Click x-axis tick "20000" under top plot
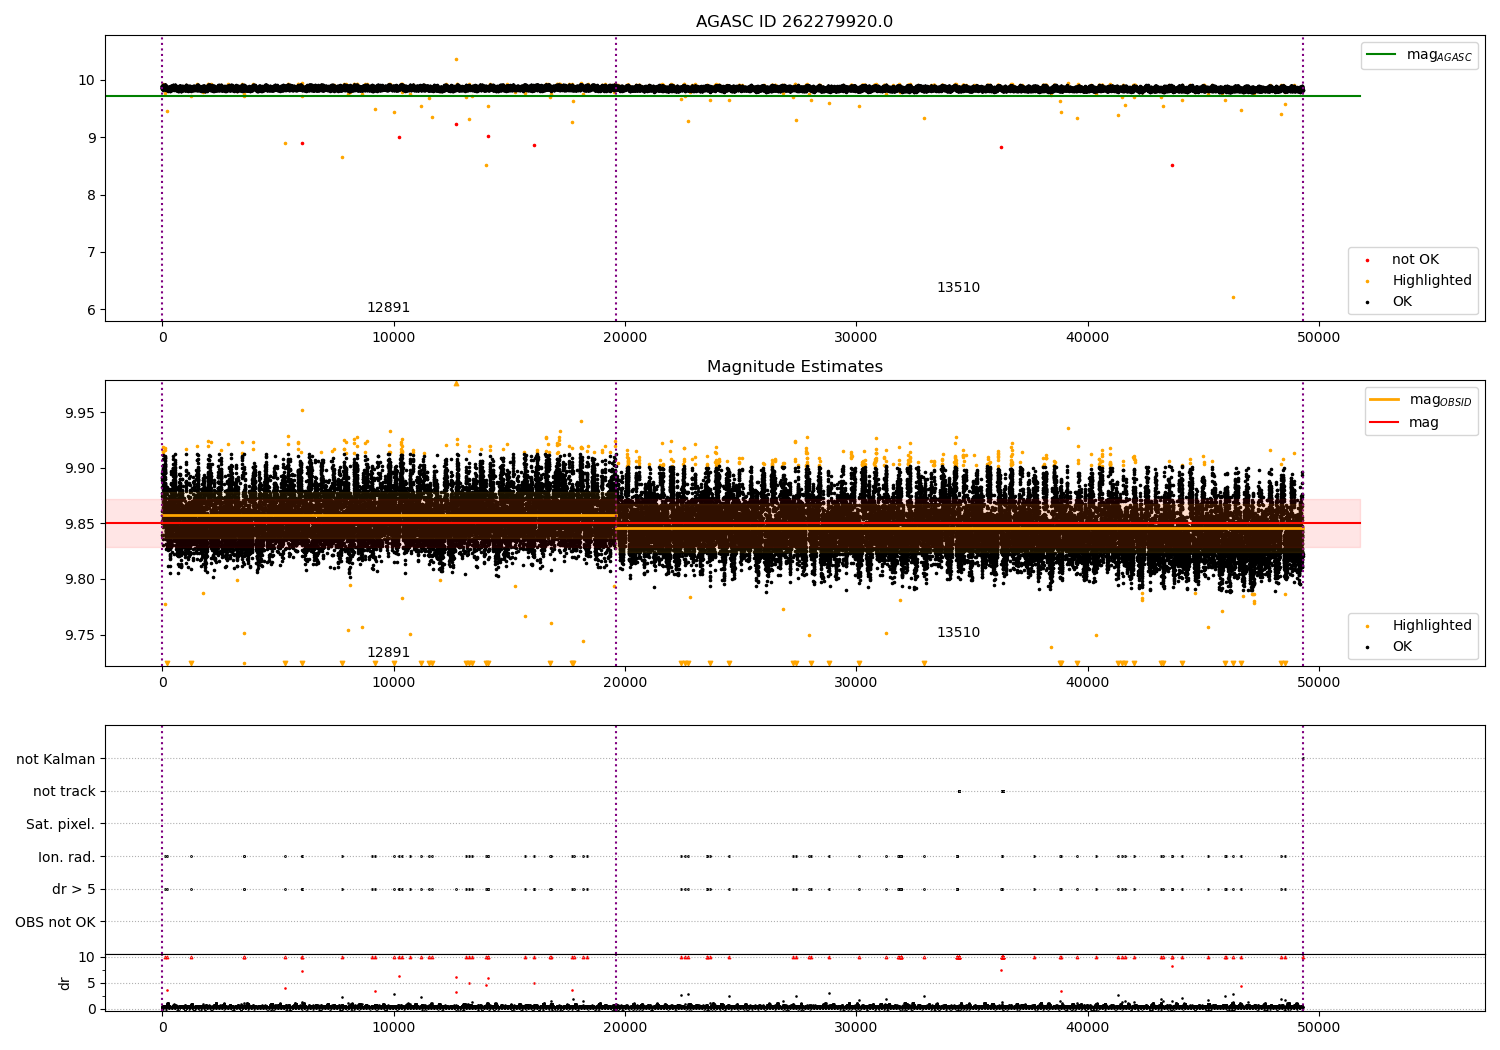 (x=625, y=338)
